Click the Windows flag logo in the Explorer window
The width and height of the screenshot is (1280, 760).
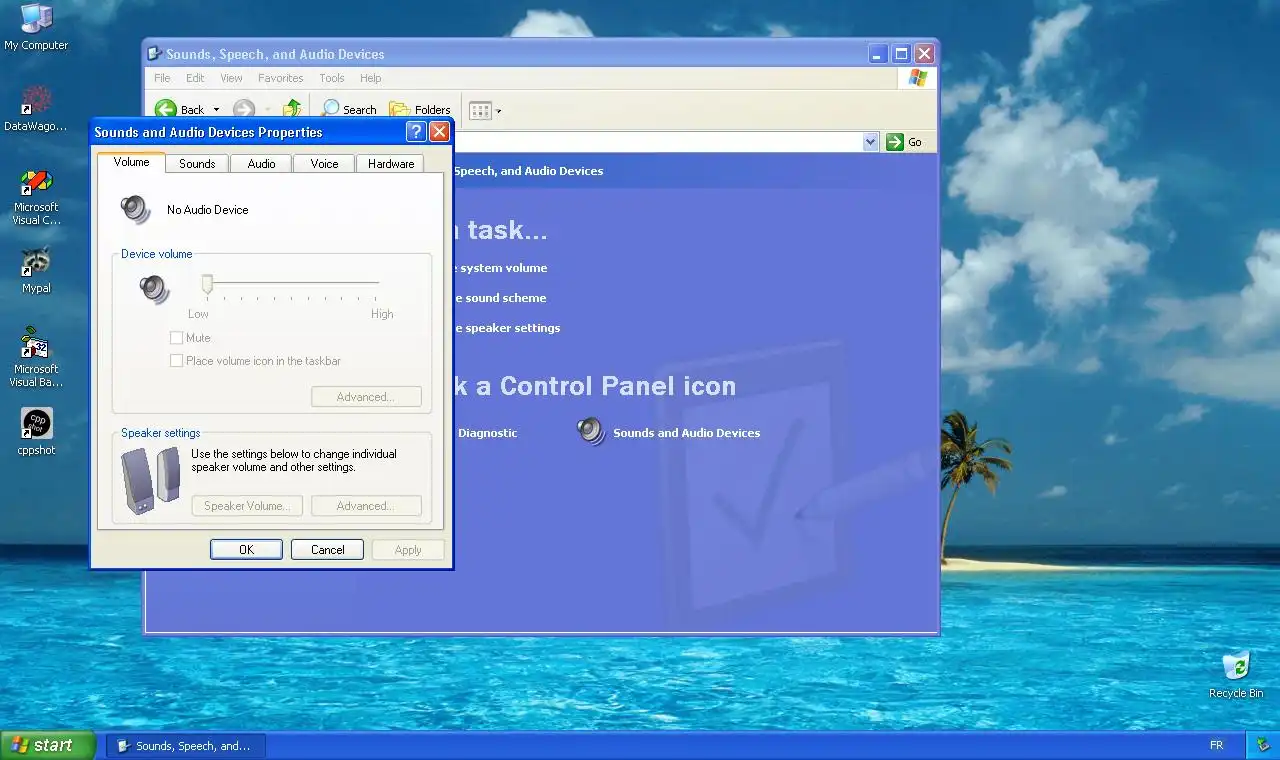(918, 77)
